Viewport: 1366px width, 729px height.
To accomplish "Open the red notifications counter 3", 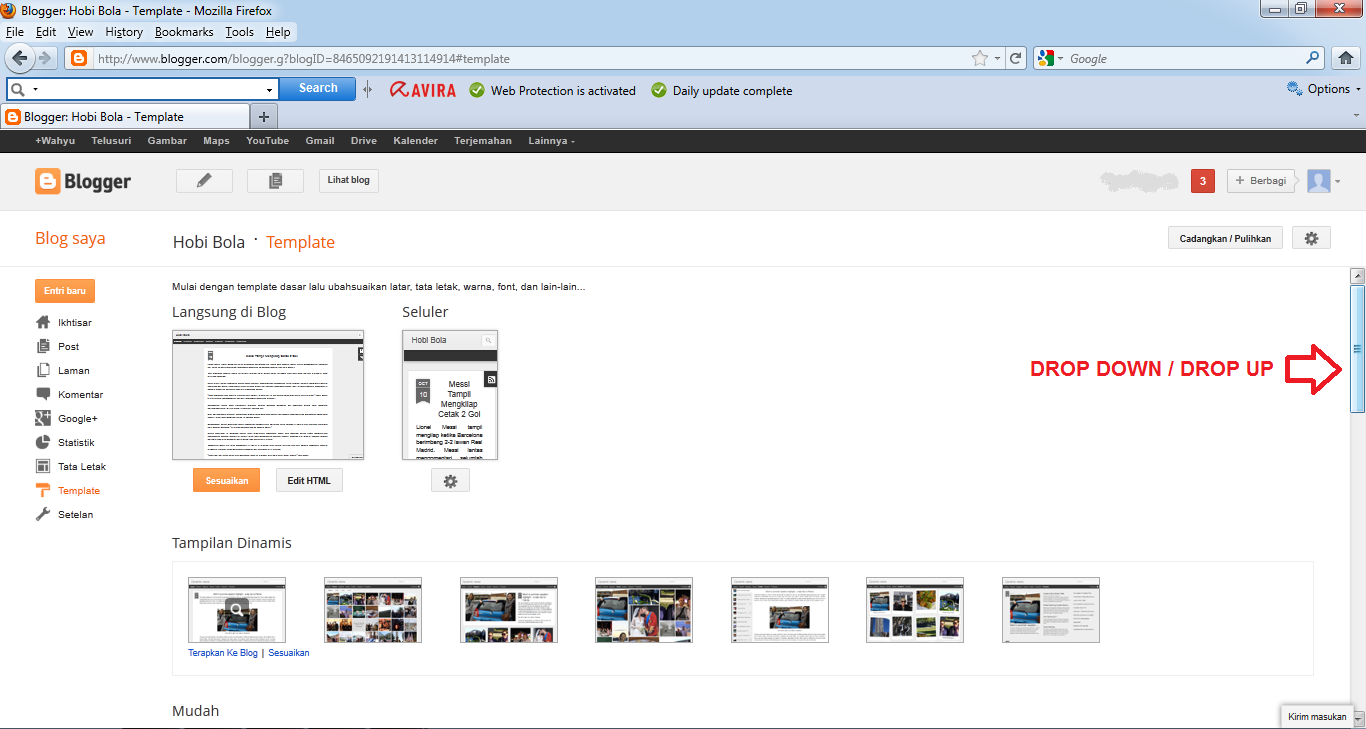I will point(1203,181).
